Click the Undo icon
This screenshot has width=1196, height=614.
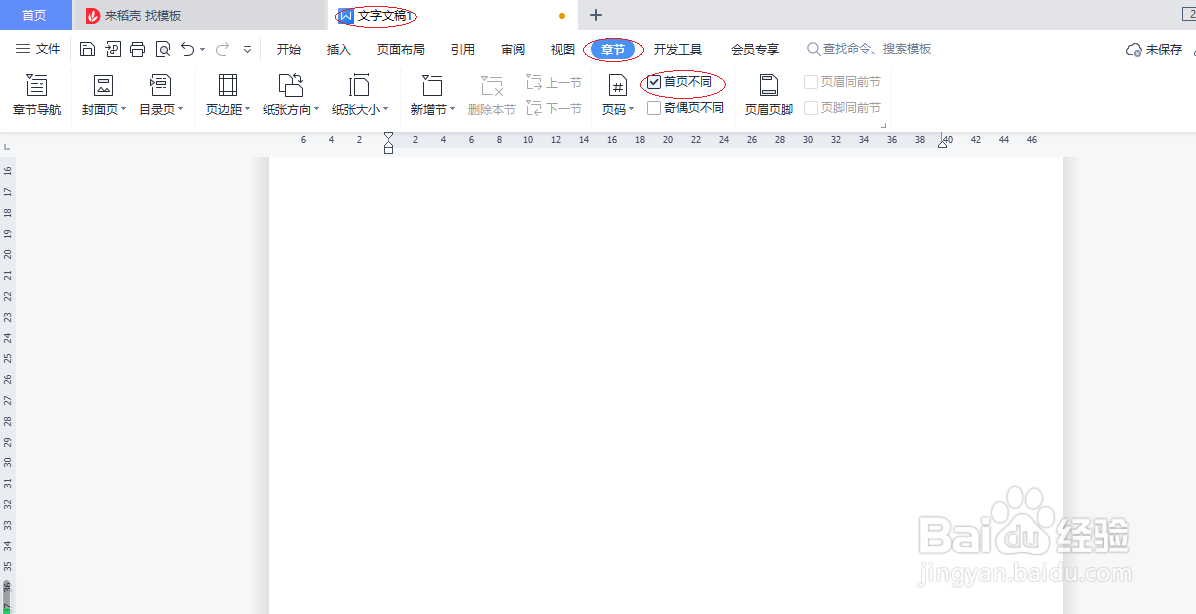[x=188, y=48]
